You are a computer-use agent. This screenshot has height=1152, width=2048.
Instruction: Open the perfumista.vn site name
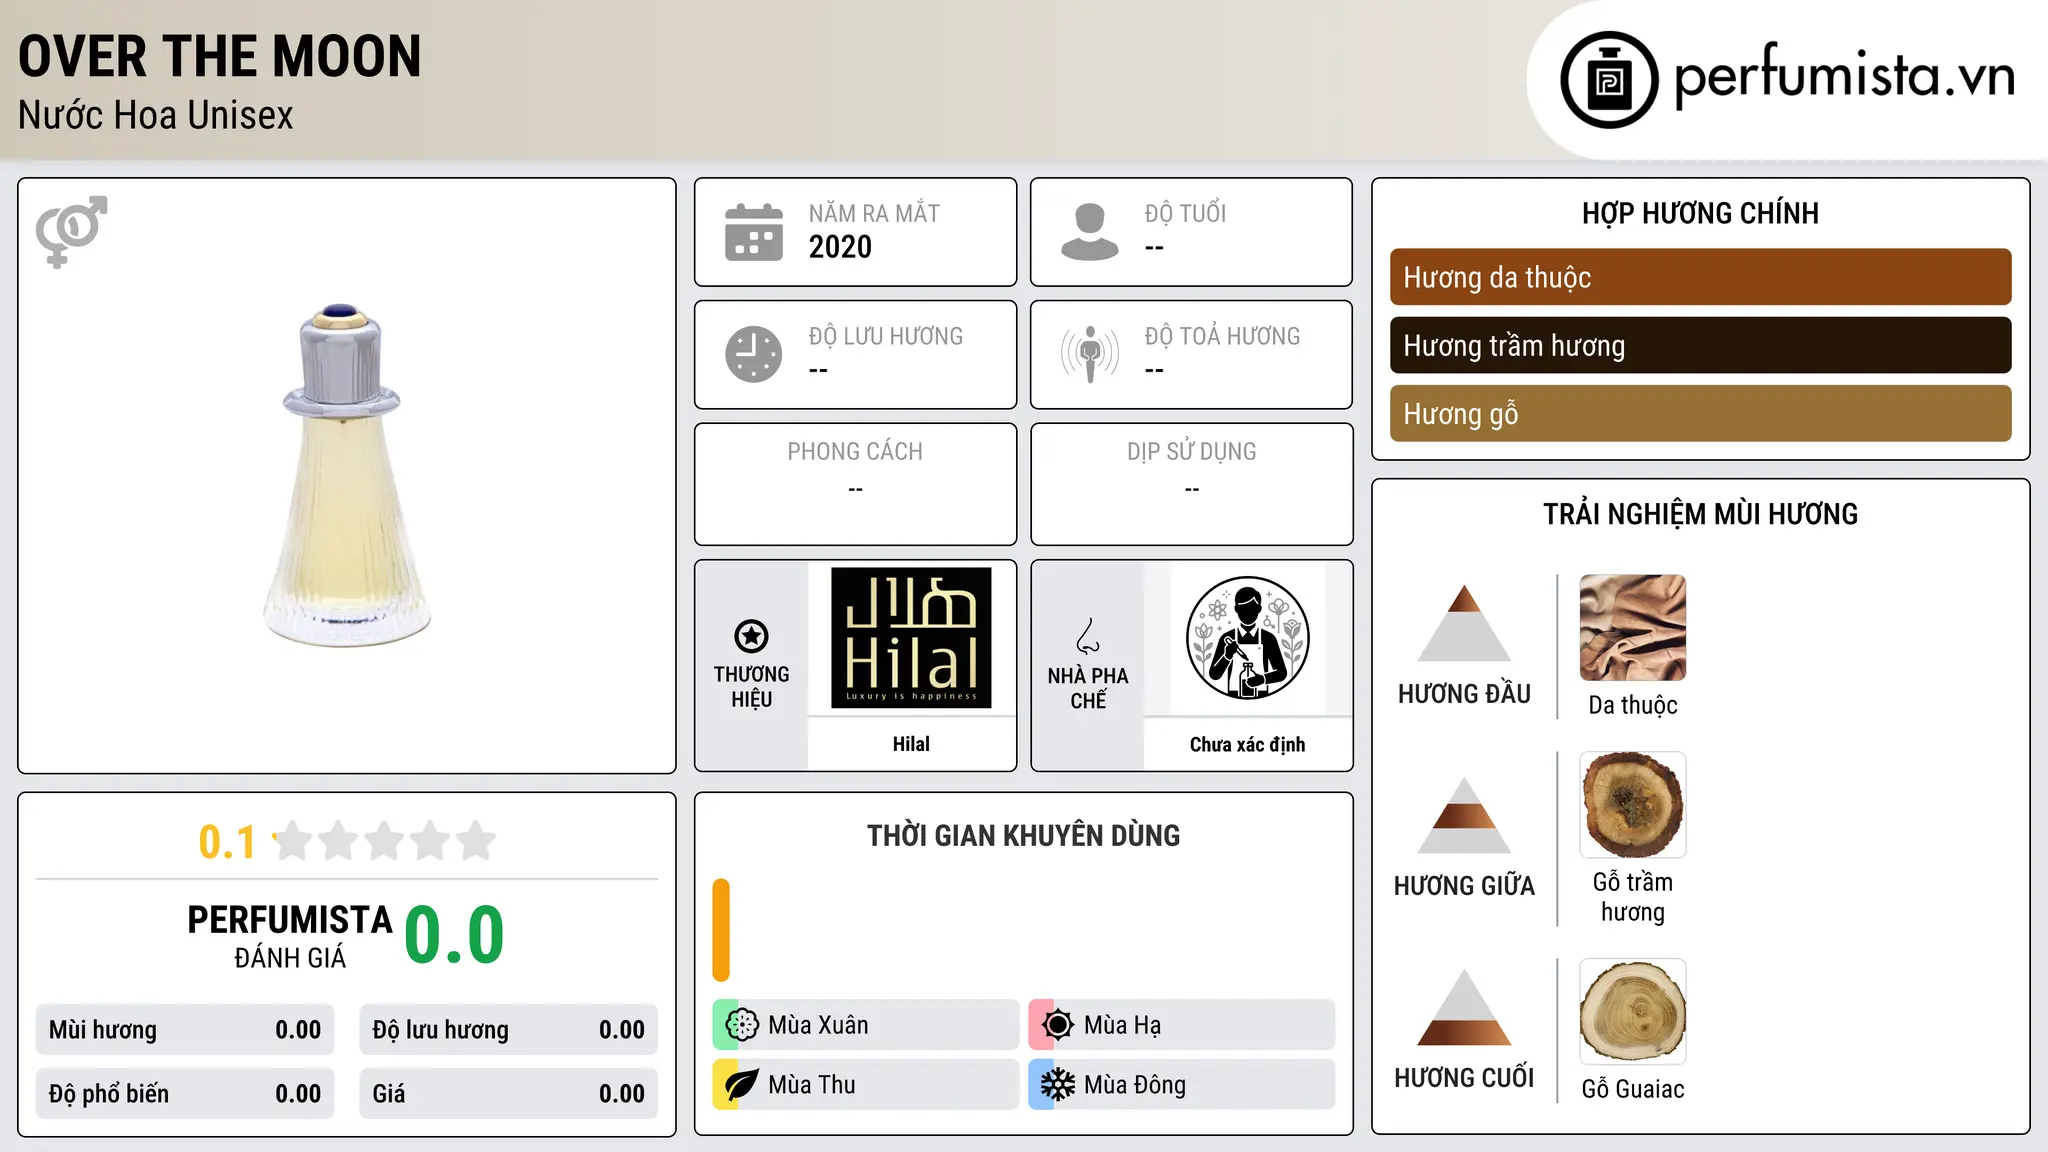click(x=1844, y=77)
